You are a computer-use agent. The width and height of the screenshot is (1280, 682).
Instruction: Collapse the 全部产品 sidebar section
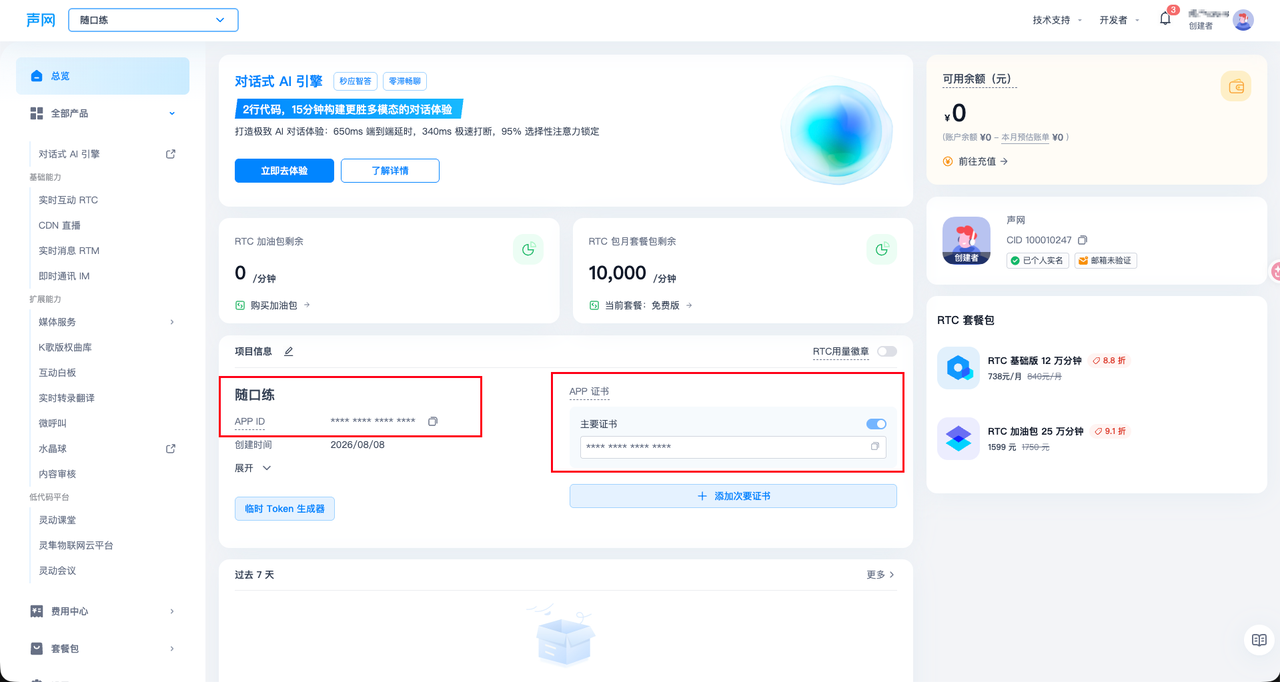[x=172, y=114]
